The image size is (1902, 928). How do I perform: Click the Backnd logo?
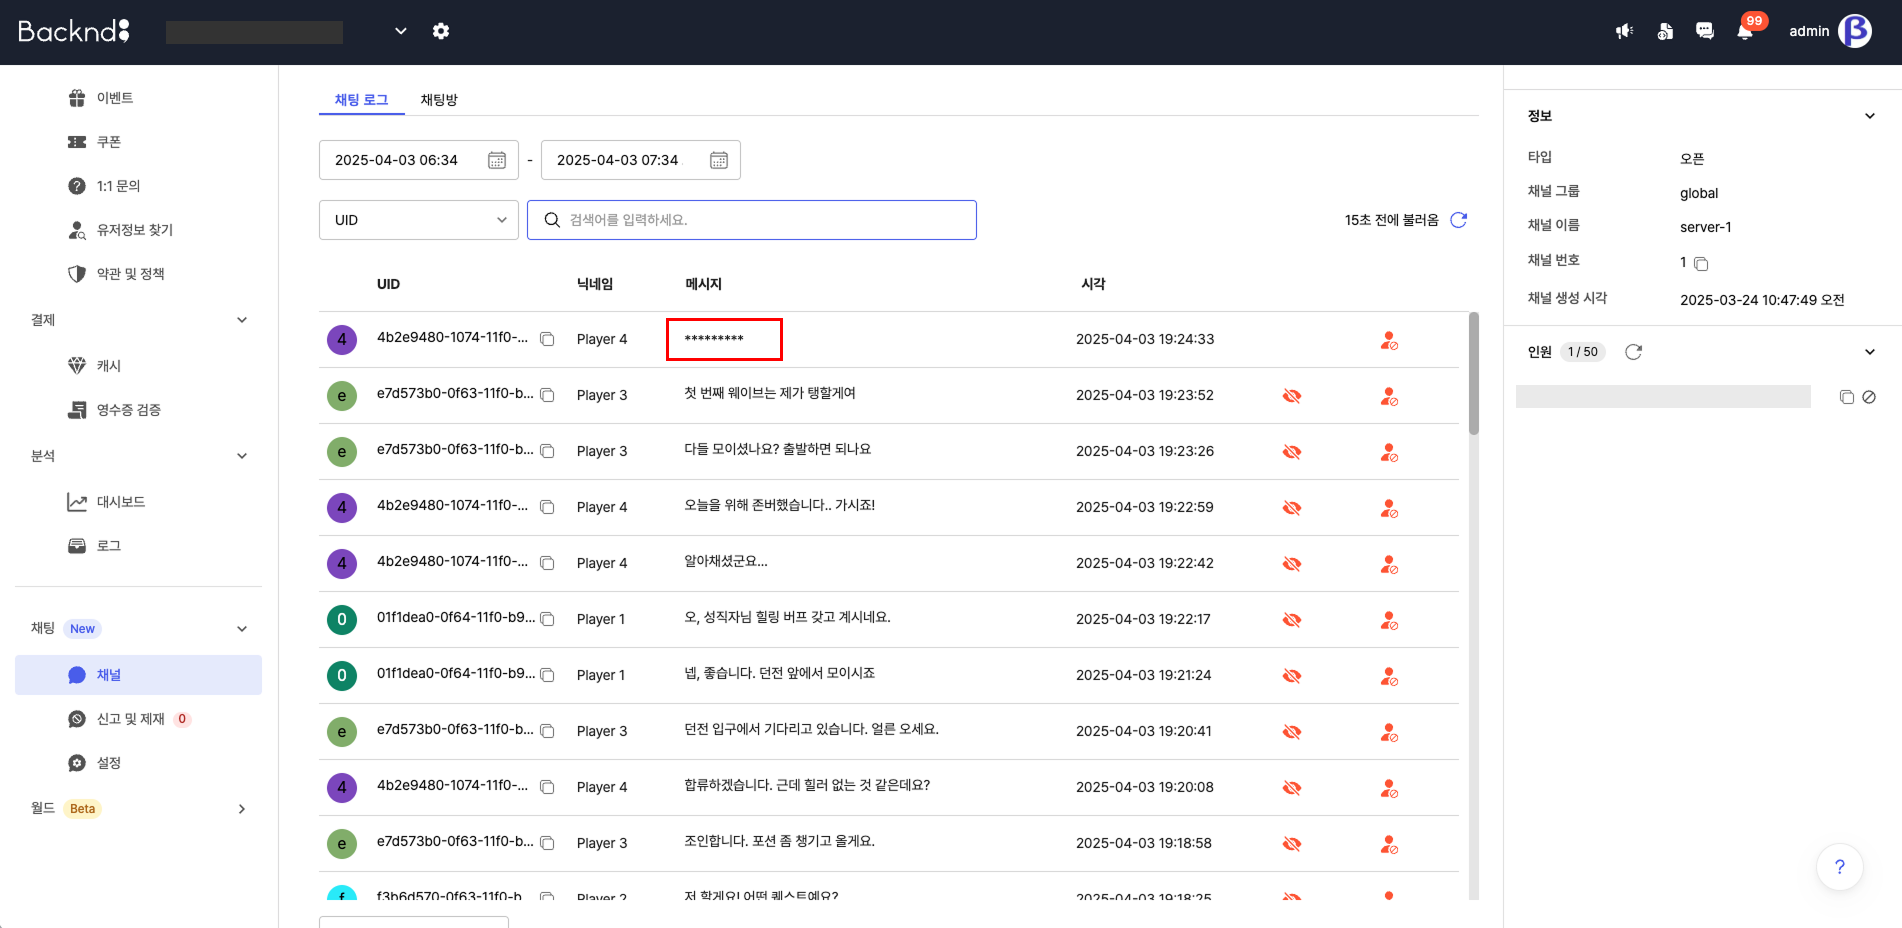pos(74,31)
